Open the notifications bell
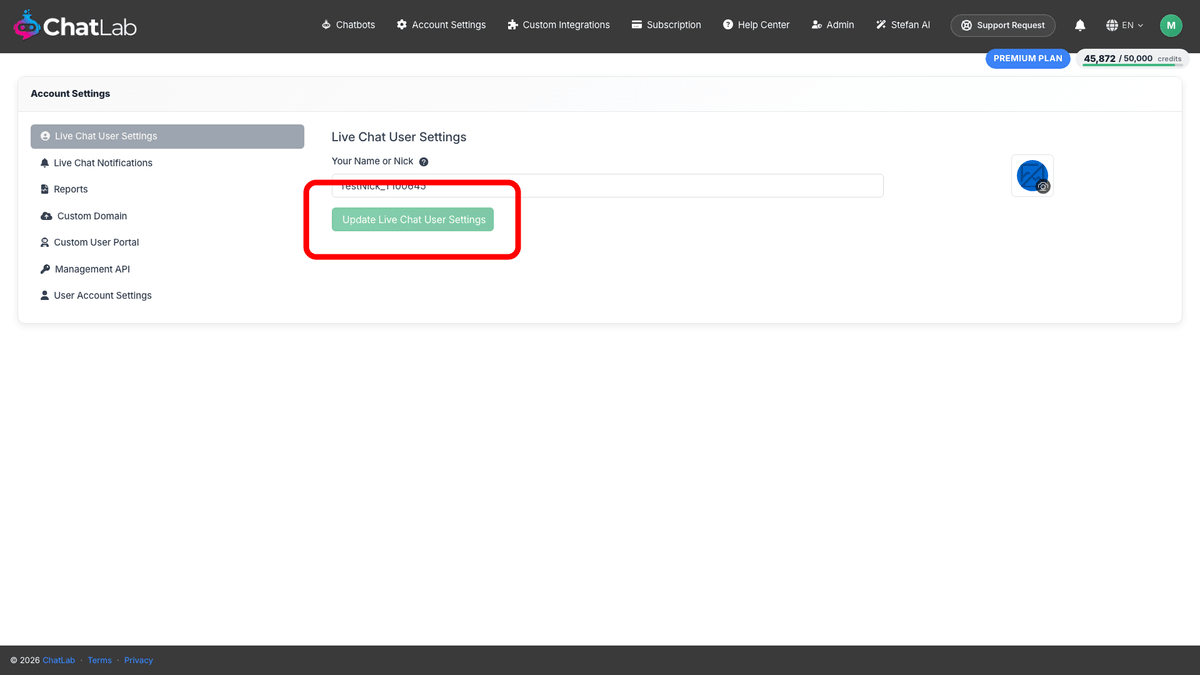1200x675 pixels. point(1080,25)
